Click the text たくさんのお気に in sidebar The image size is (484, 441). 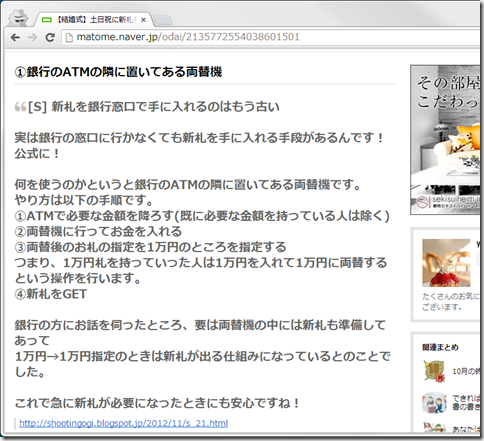451,296
